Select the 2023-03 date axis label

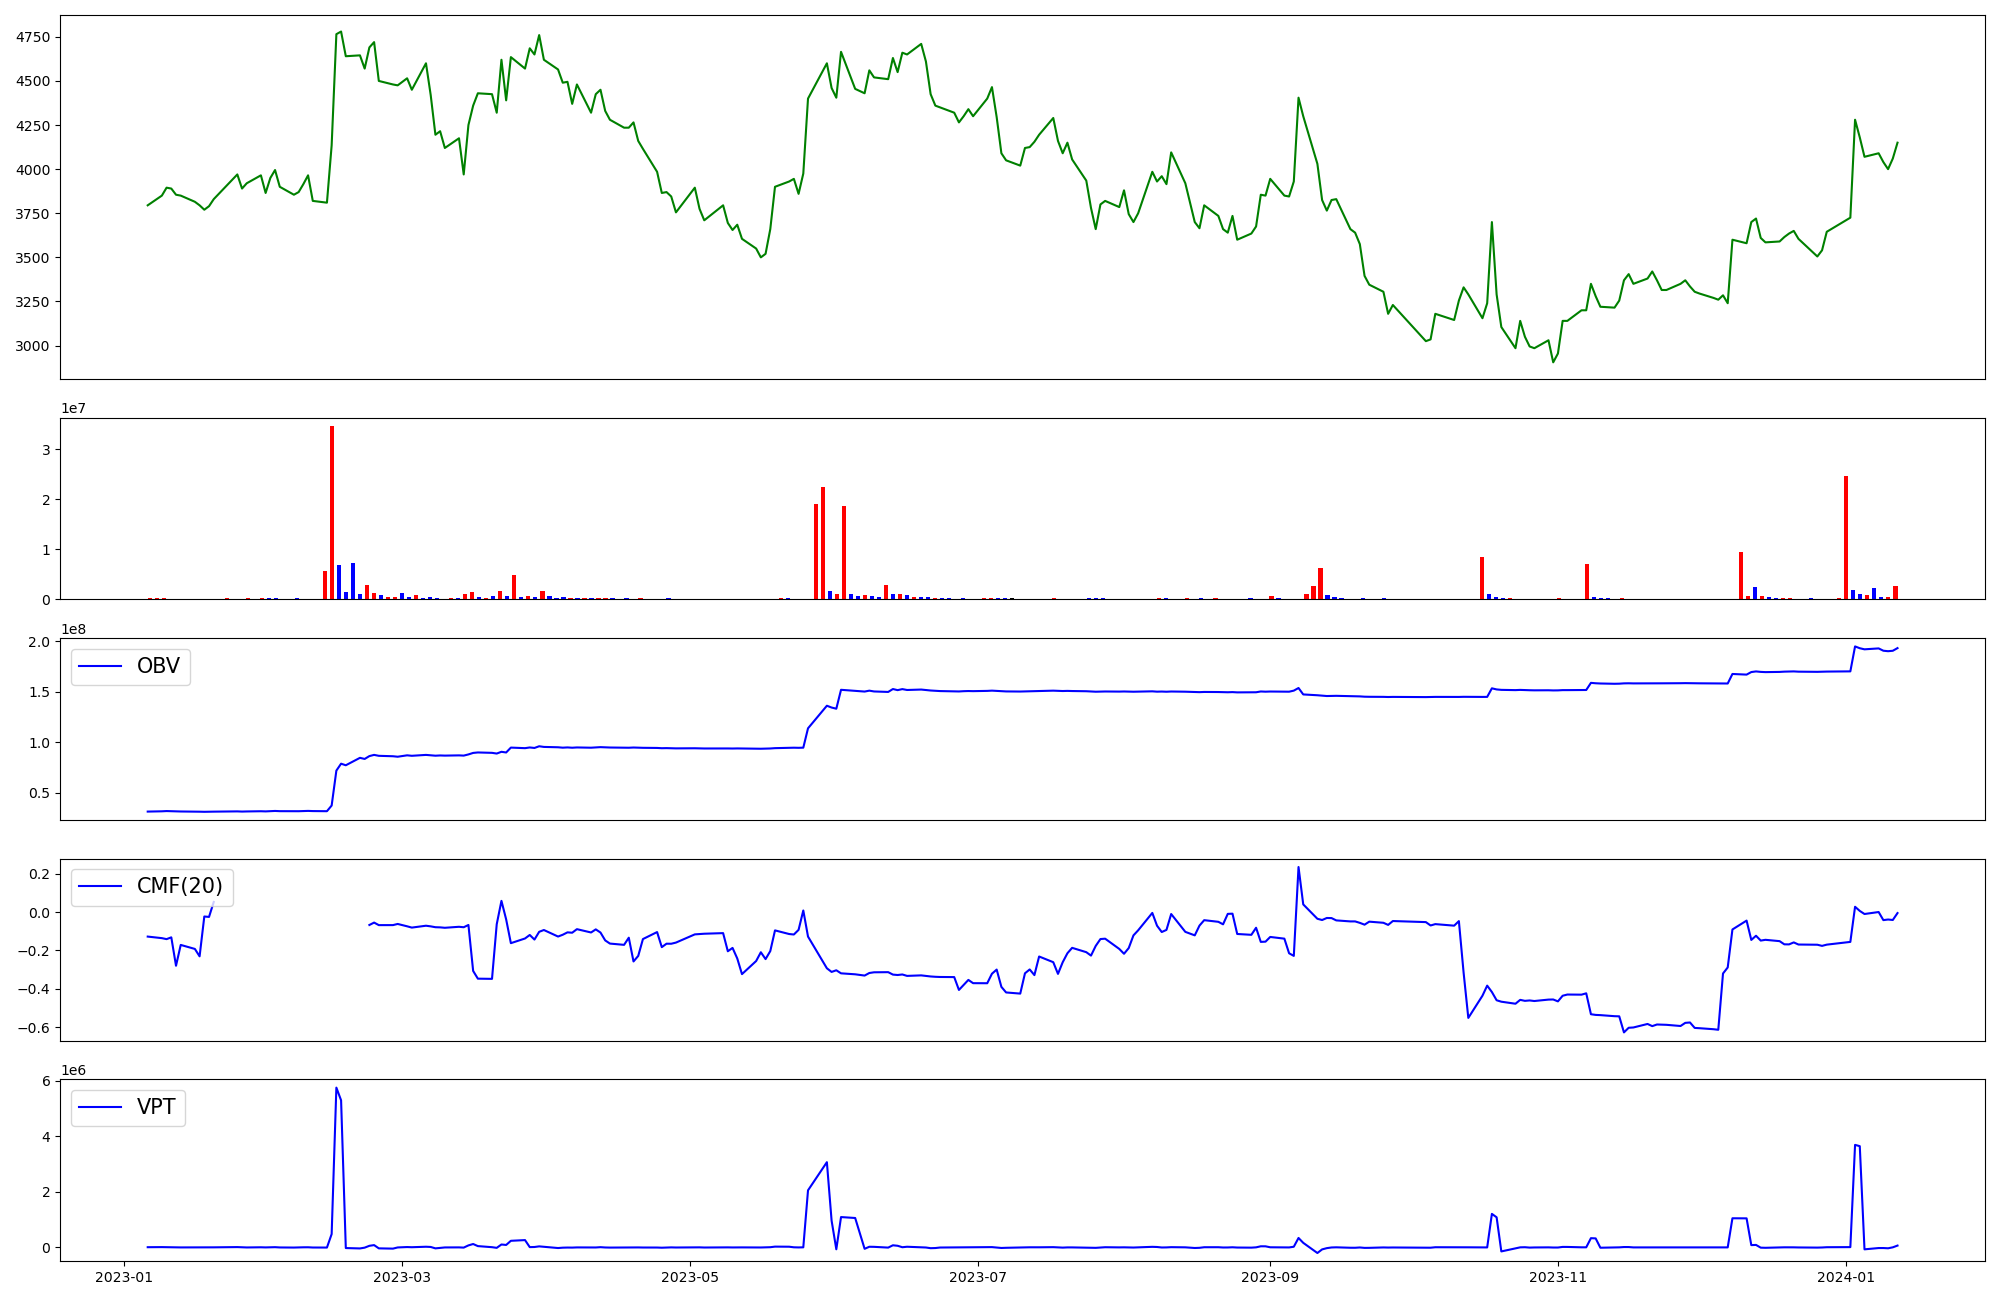point(402,1277)
